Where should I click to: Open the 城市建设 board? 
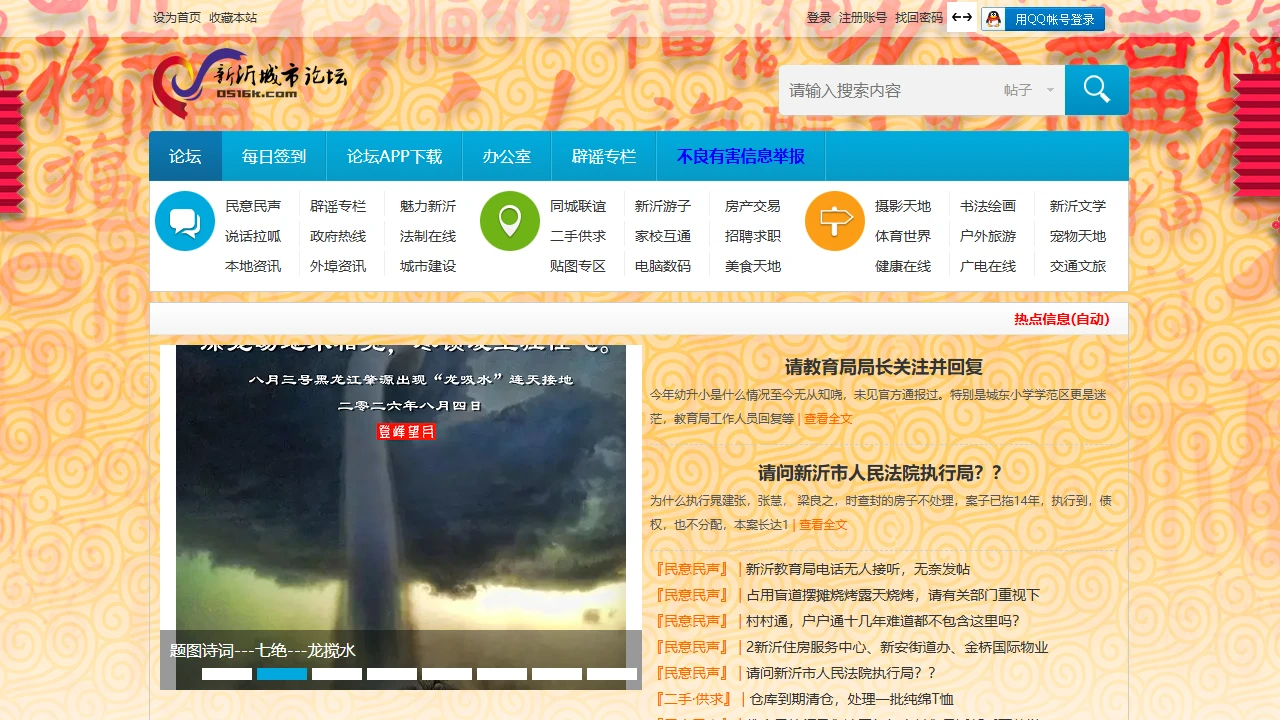tap(428, 266)
